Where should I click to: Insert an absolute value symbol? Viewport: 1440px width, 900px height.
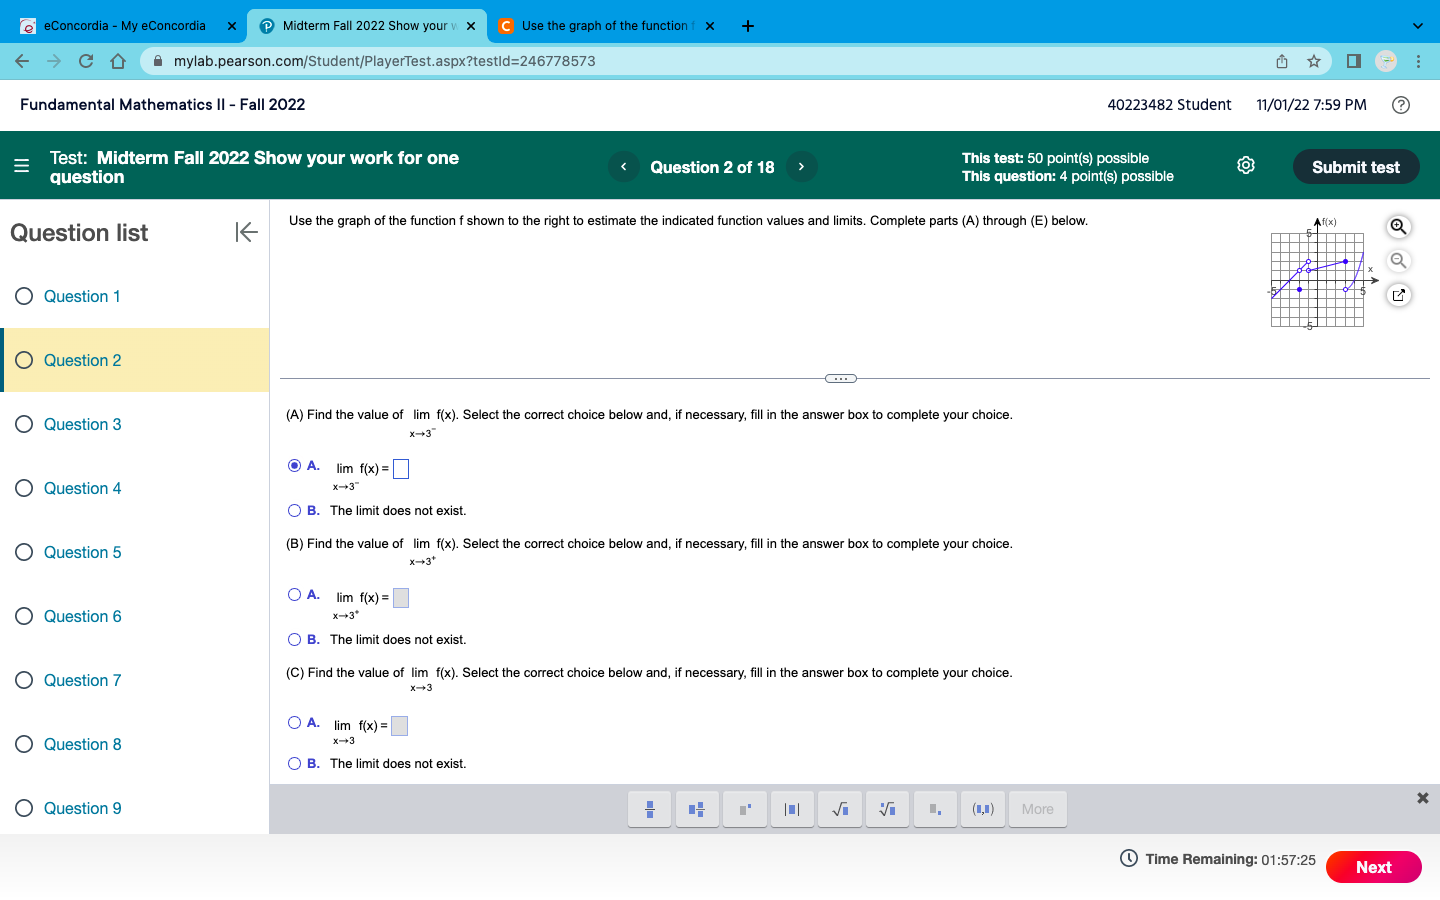point(792,809)
